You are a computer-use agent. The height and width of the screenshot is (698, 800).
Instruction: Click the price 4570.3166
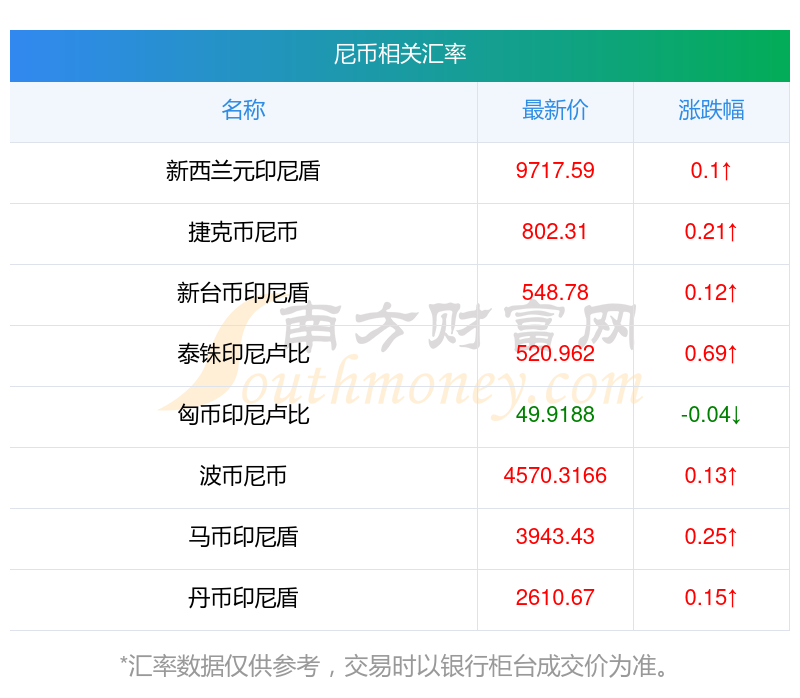point(555,476)
